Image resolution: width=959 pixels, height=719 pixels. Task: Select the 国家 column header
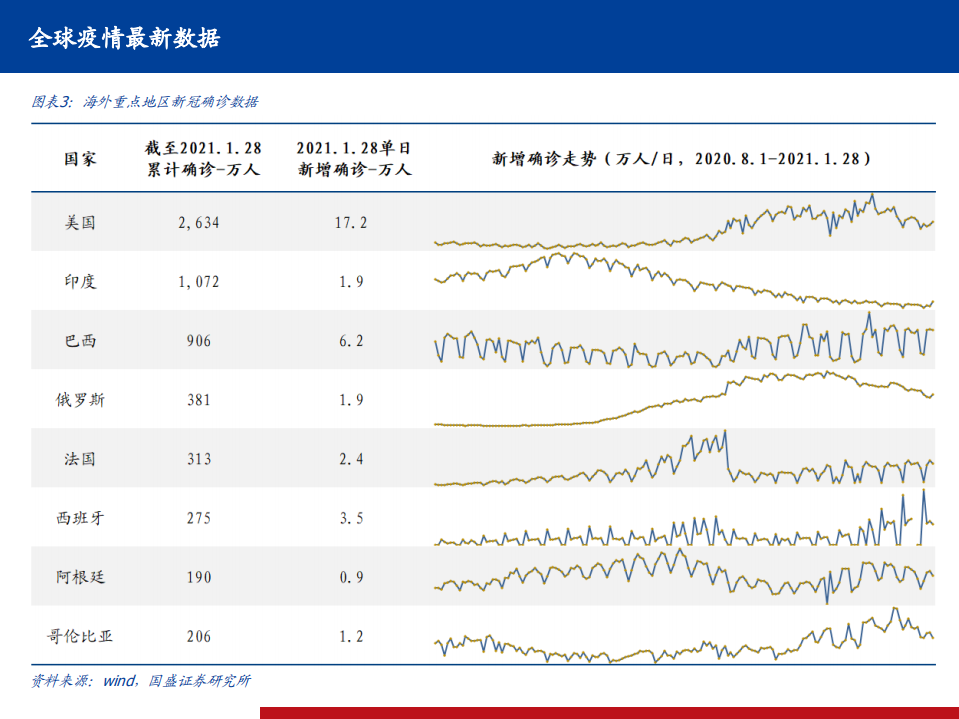[78, 159]
